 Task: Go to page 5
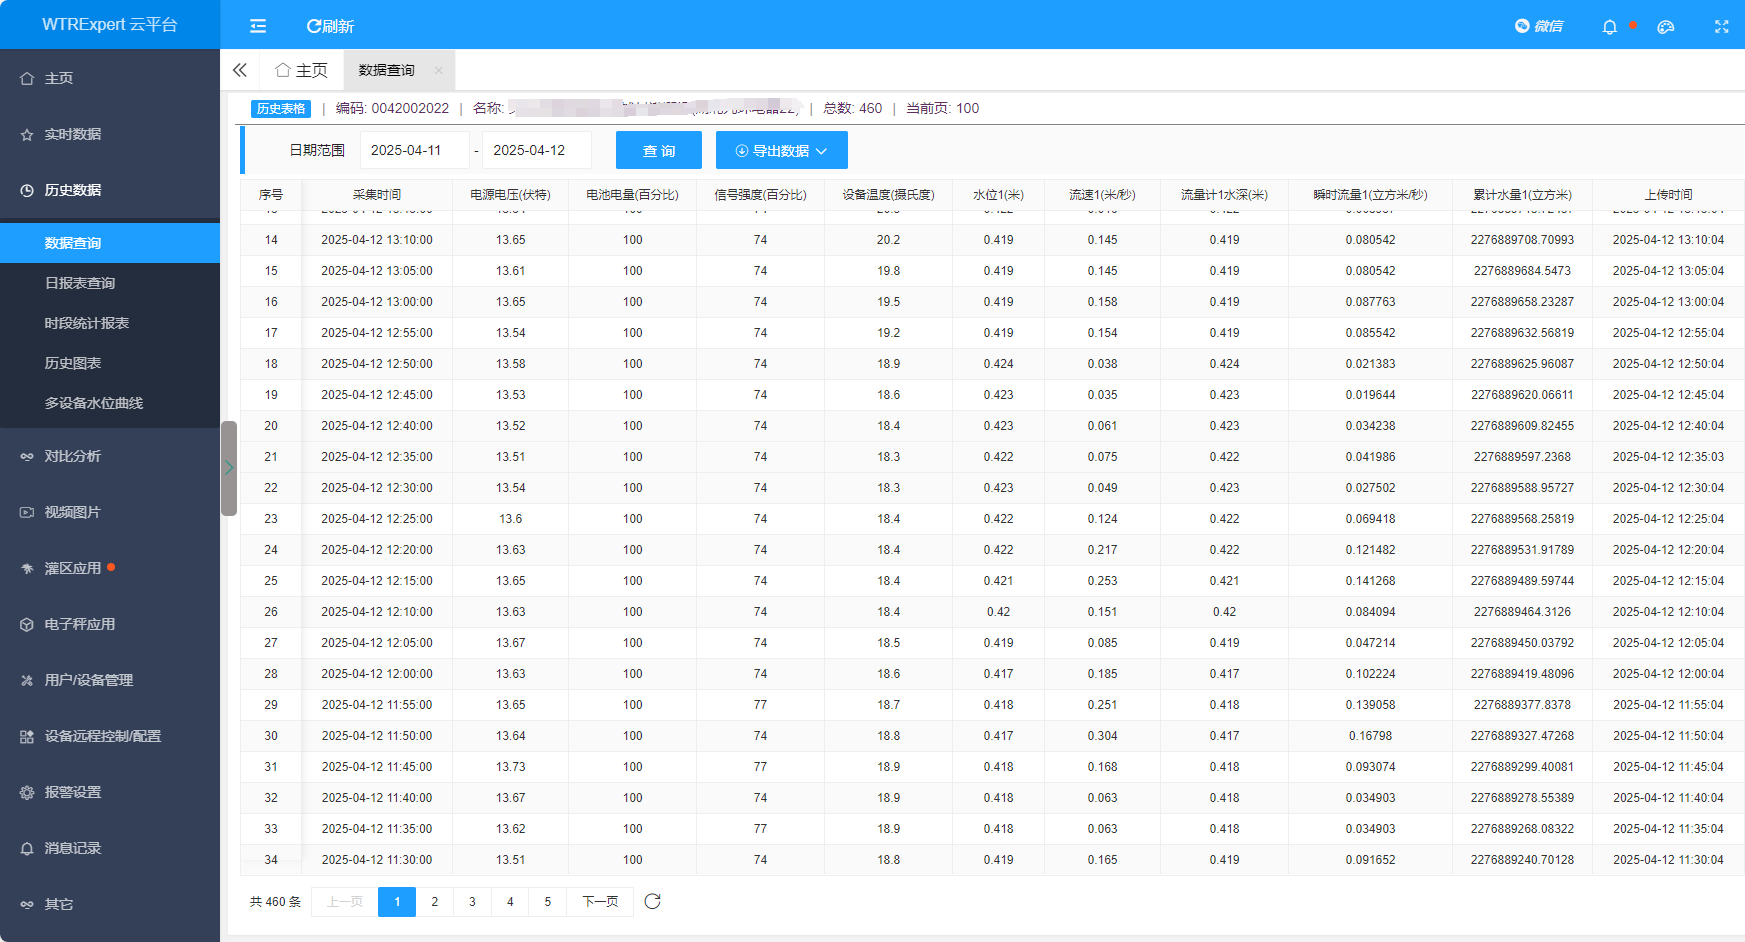tap(548, 902)
